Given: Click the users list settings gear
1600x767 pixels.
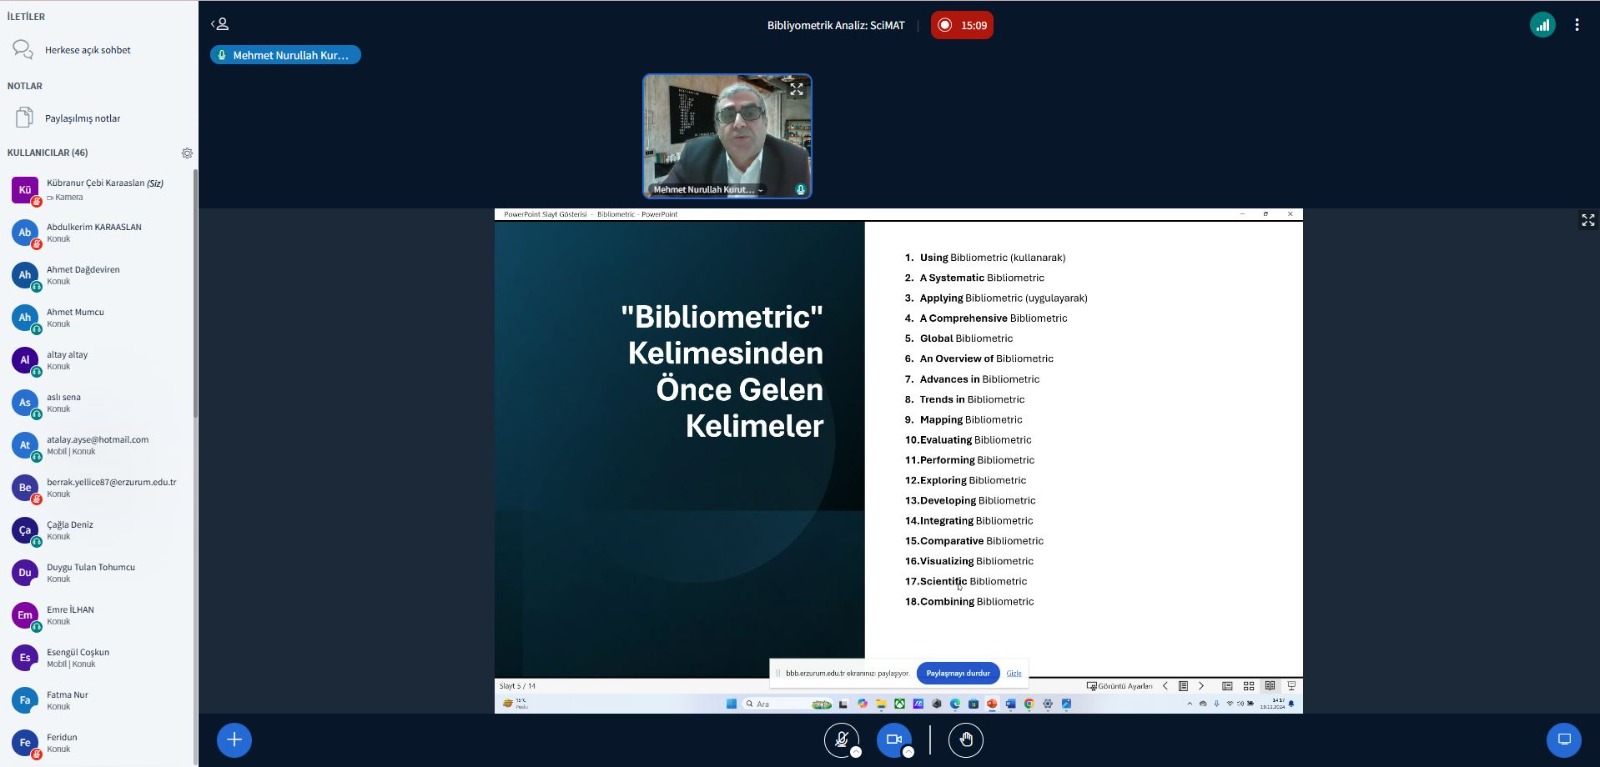Looking at the screenshot, I should (x=187, y=153).
